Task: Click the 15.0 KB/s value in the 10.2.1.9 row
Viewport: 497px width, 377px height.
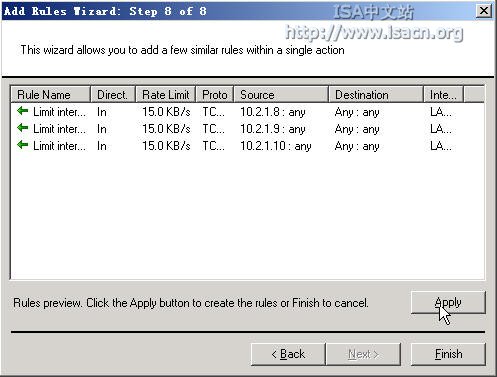Action: tap(166, 129)
